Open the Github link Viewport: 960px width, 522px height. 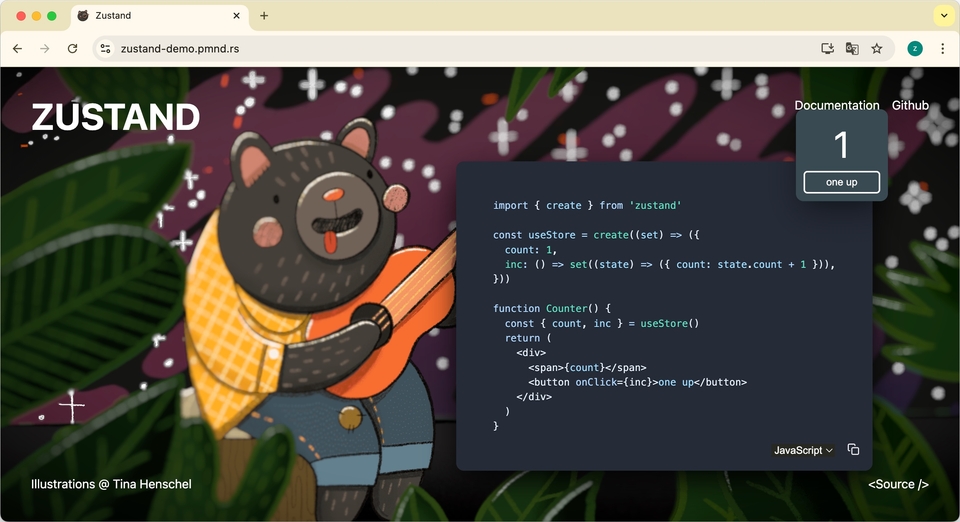click(x=910, y=105)
